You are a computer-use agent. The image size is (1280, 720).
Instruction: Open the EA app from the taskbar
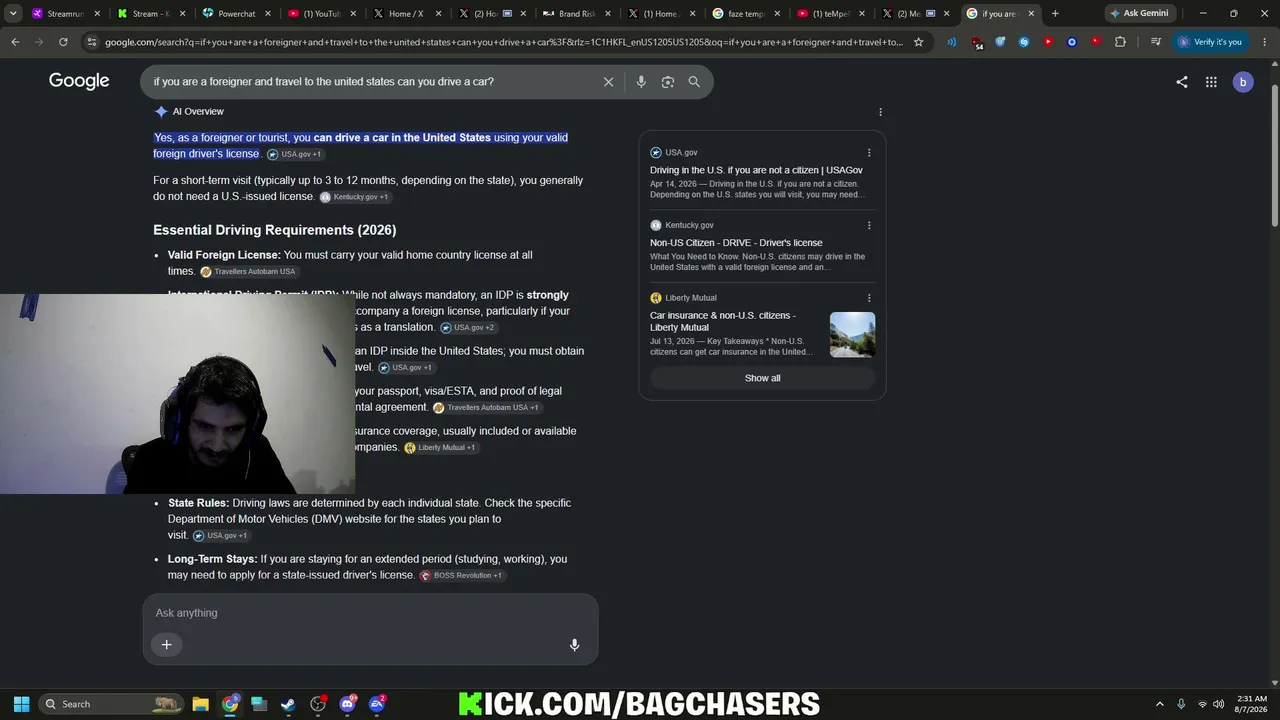tap(377, 704)
